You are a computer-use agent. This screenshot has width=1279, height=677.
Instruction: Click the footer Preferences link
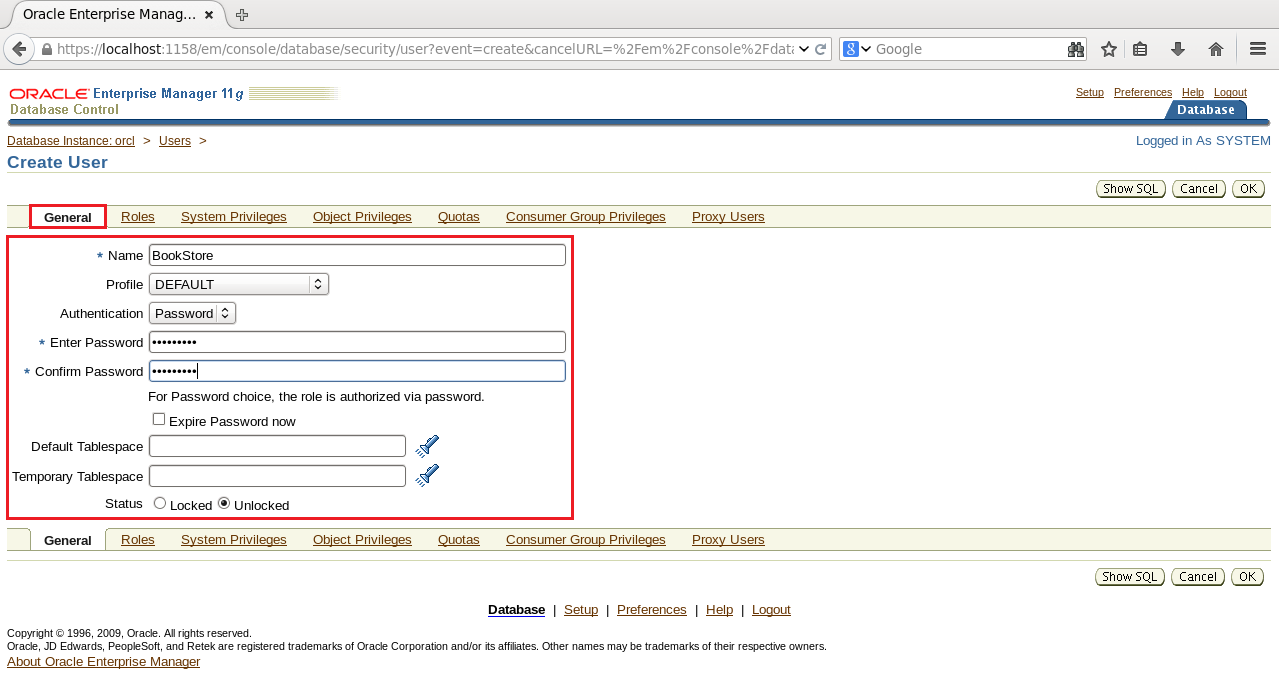(x=652, y=610)
